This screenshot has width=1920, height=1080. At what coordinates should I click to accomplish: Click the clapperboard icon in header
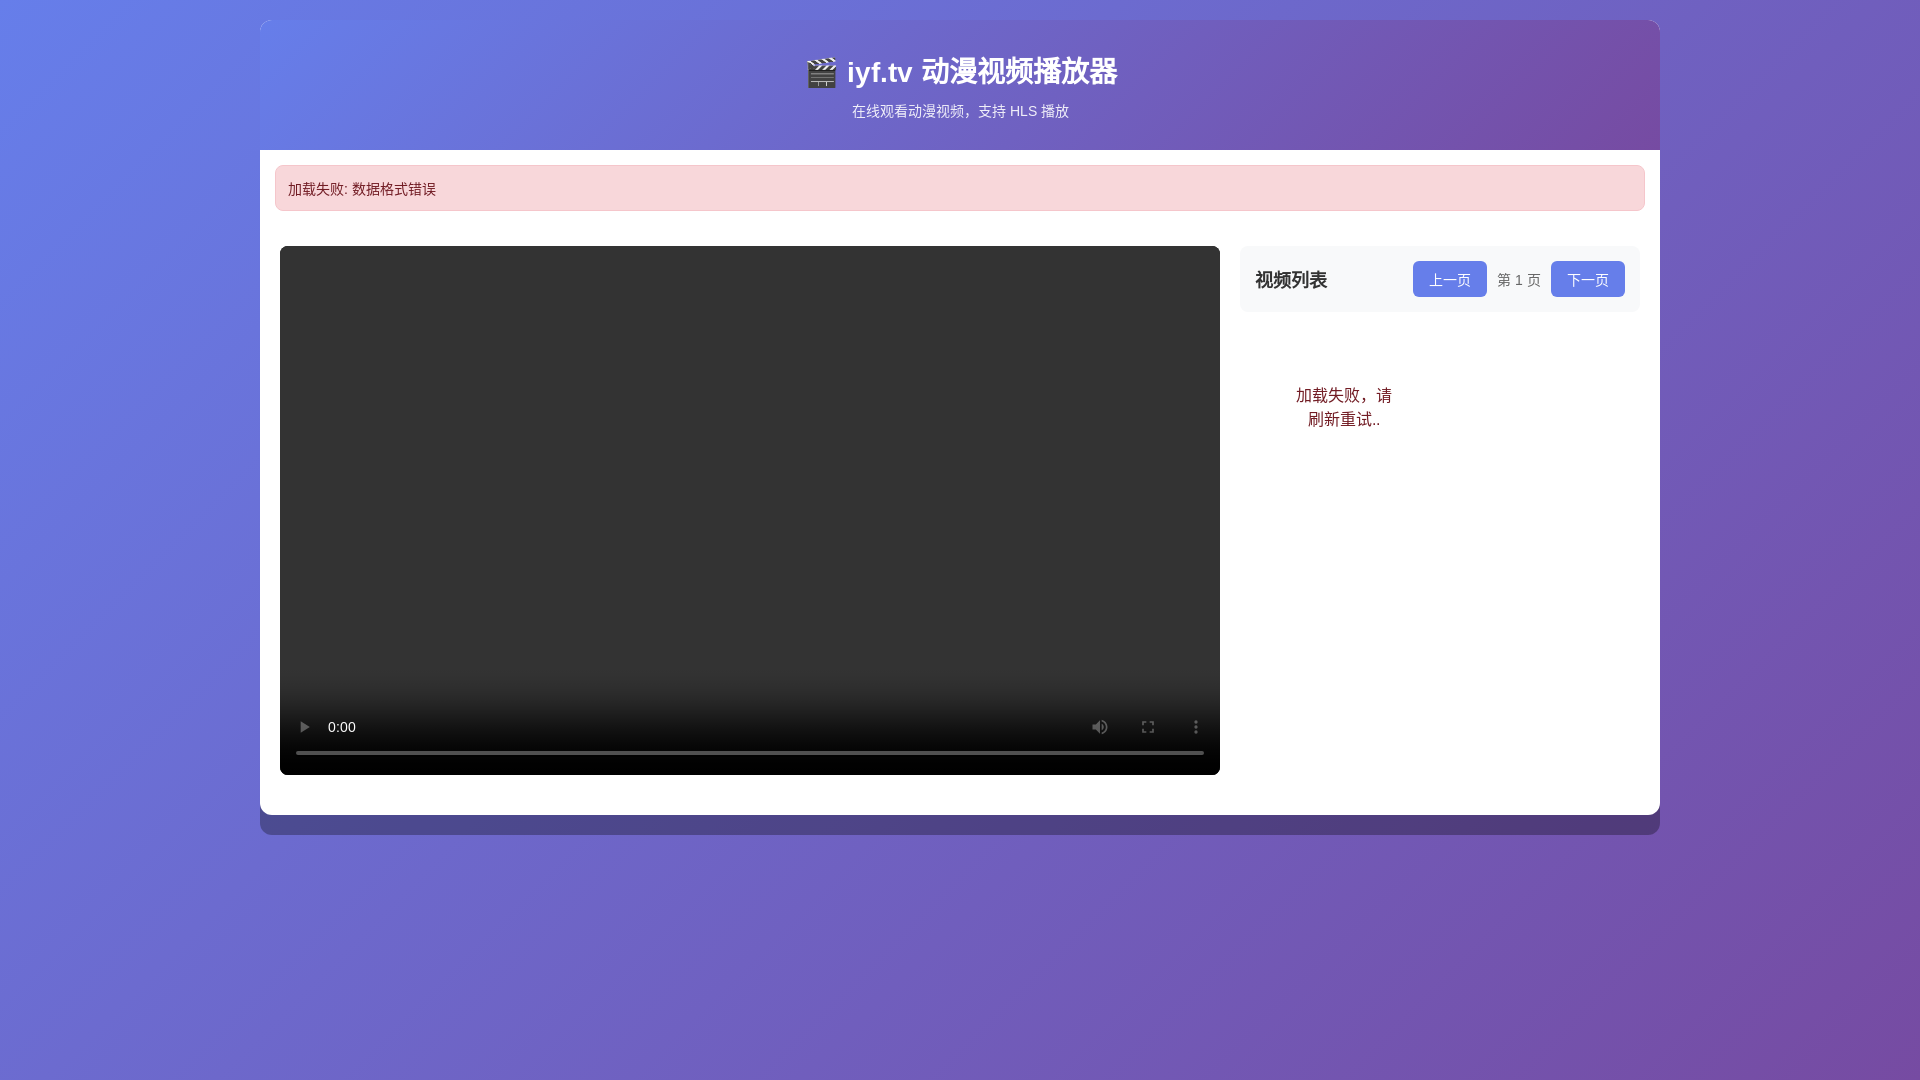tap(822, 72)
